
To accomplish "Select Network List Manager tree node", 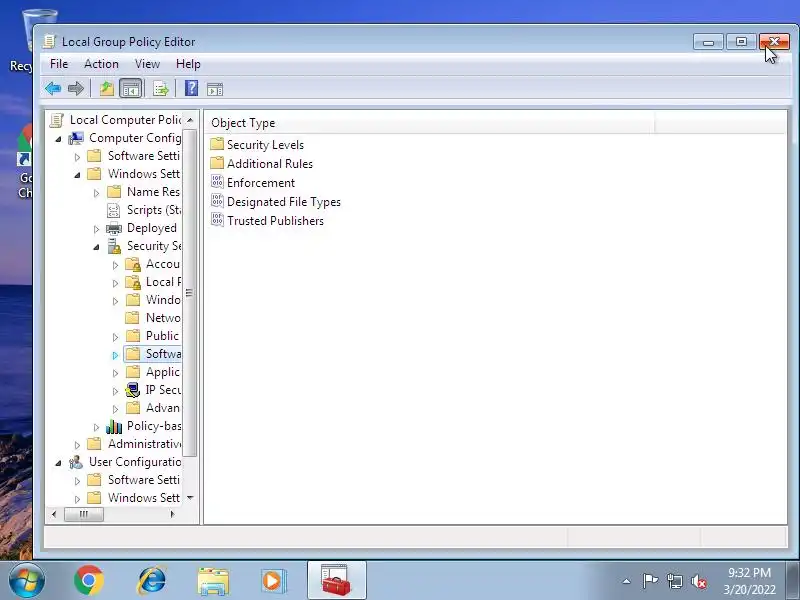I will click(x=153, y=318).
